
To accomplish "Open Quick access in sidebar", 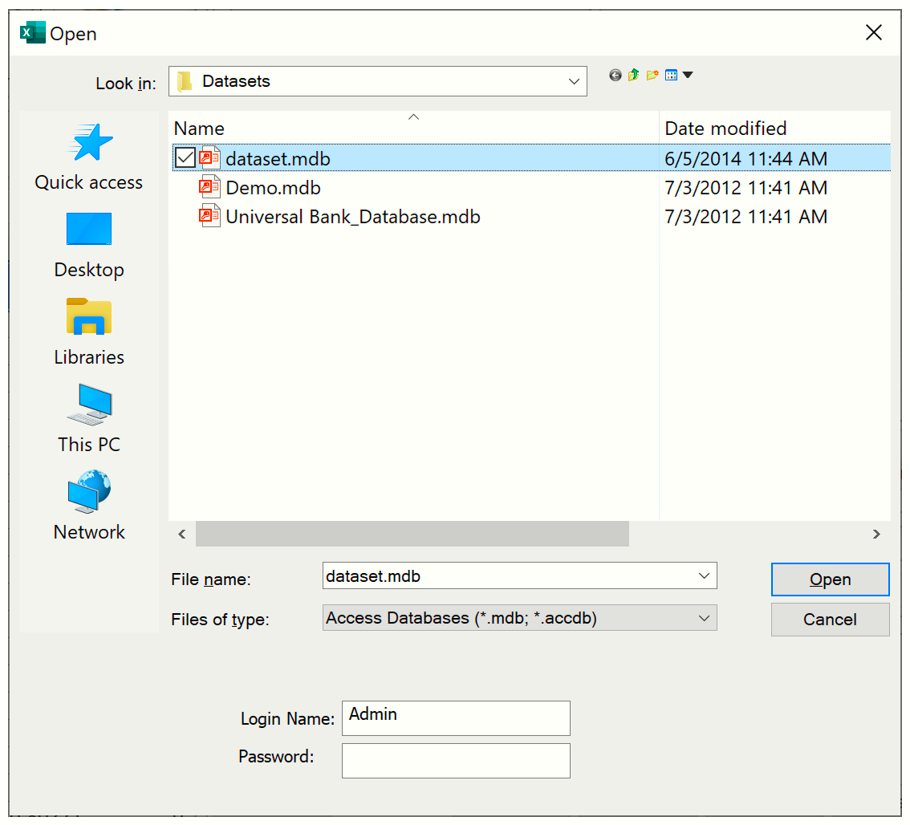I will point(89,157).
